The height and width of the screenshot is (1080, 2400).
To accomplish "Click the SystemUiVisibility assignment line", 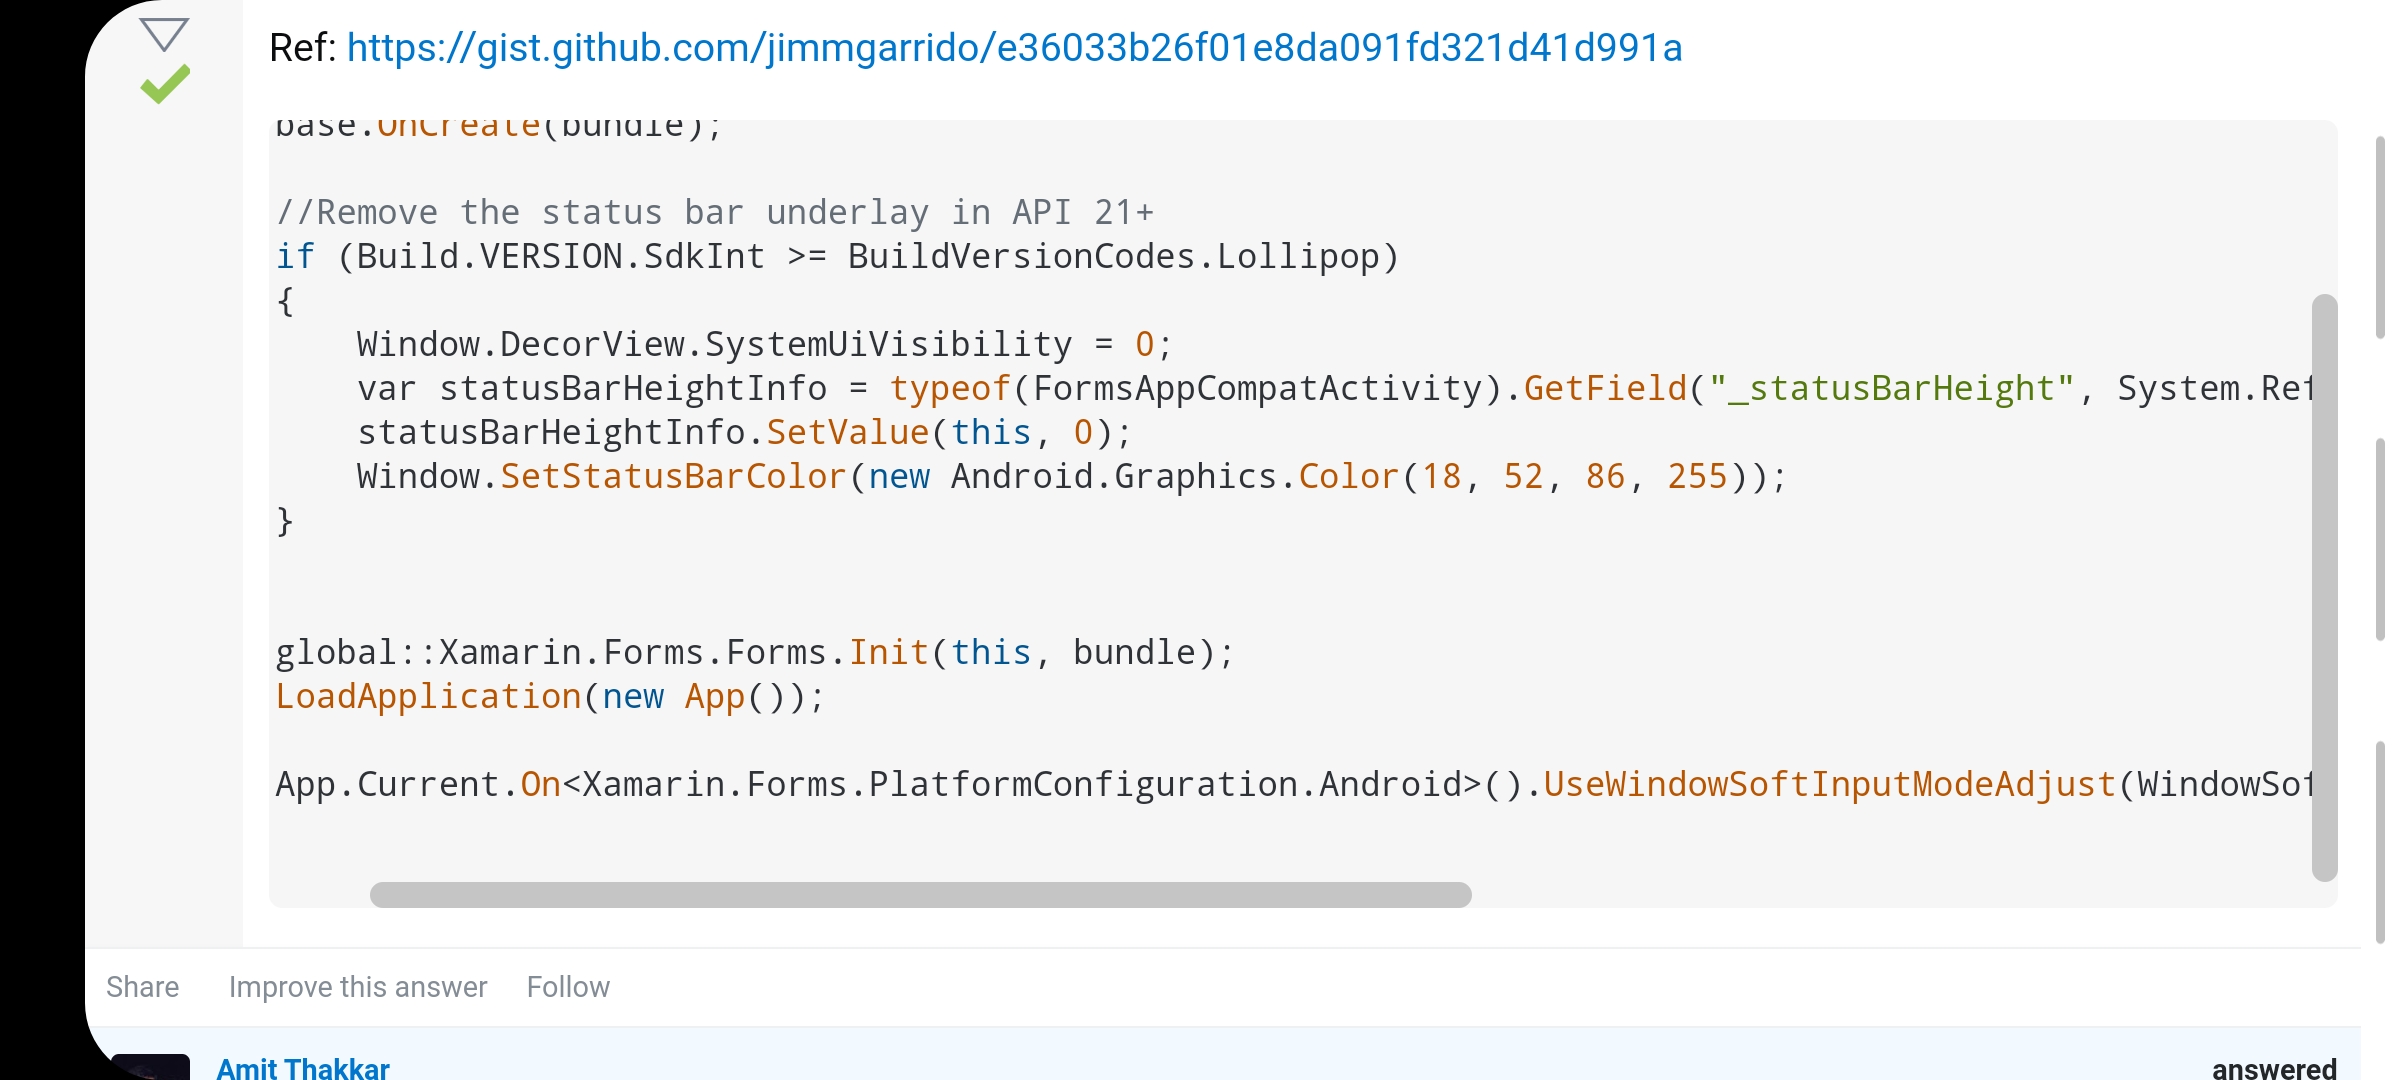I will (765, 345).
